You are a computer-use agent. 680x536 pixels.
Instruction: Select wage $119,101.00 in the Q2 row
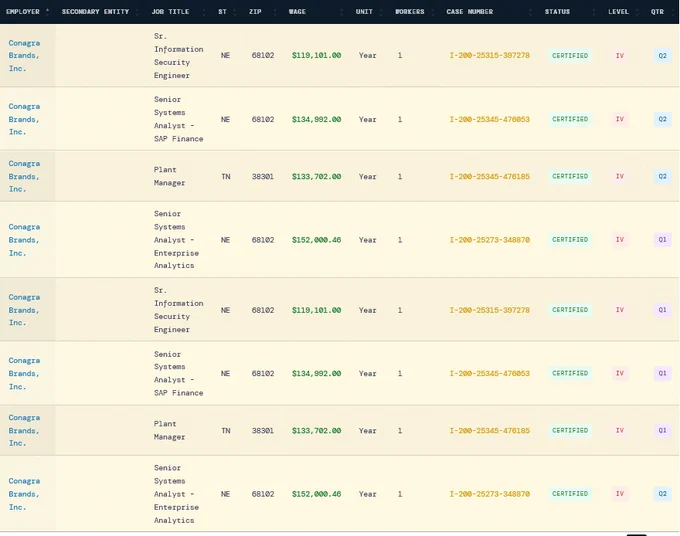tap(317, 56)
